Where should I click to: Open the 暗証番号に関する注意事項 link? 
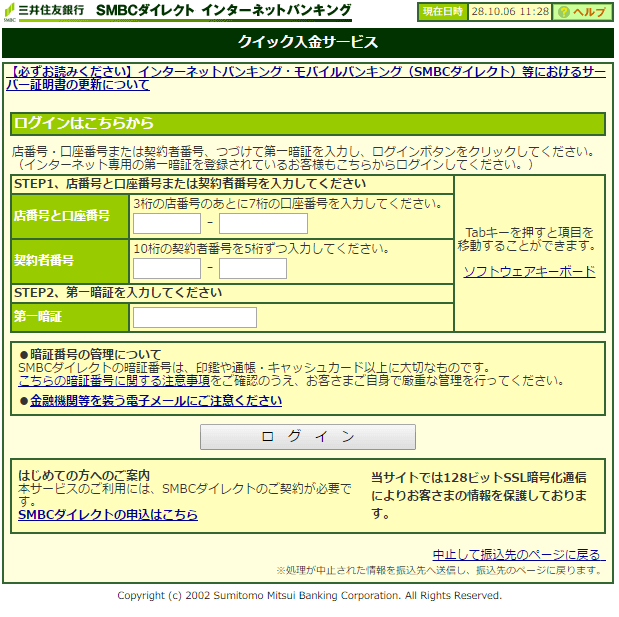(x=114, y=381)
